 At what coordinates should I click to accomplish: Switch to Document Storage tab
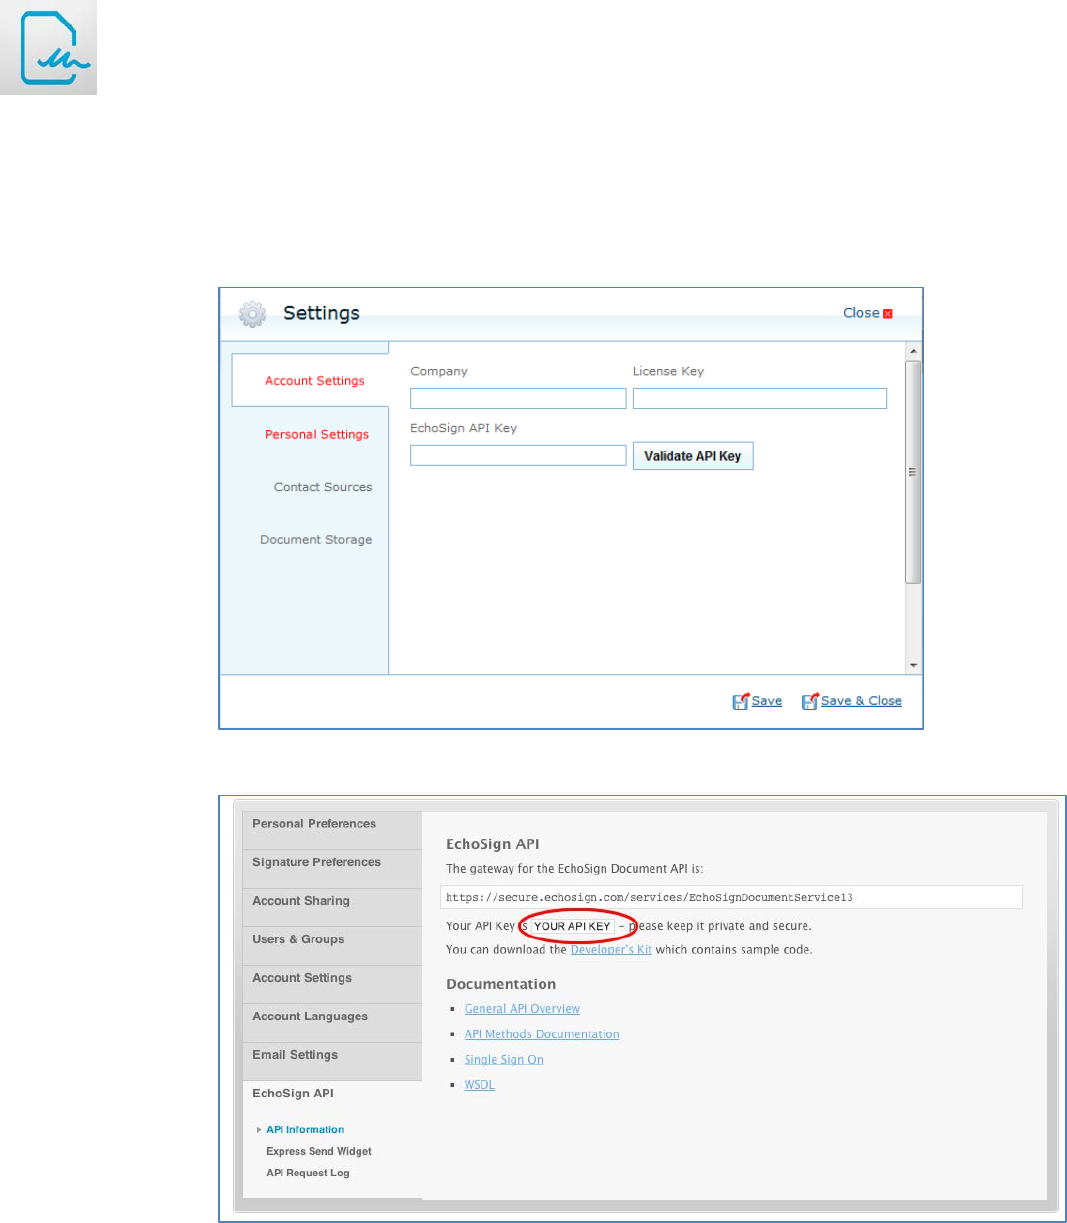click(316, 539)
